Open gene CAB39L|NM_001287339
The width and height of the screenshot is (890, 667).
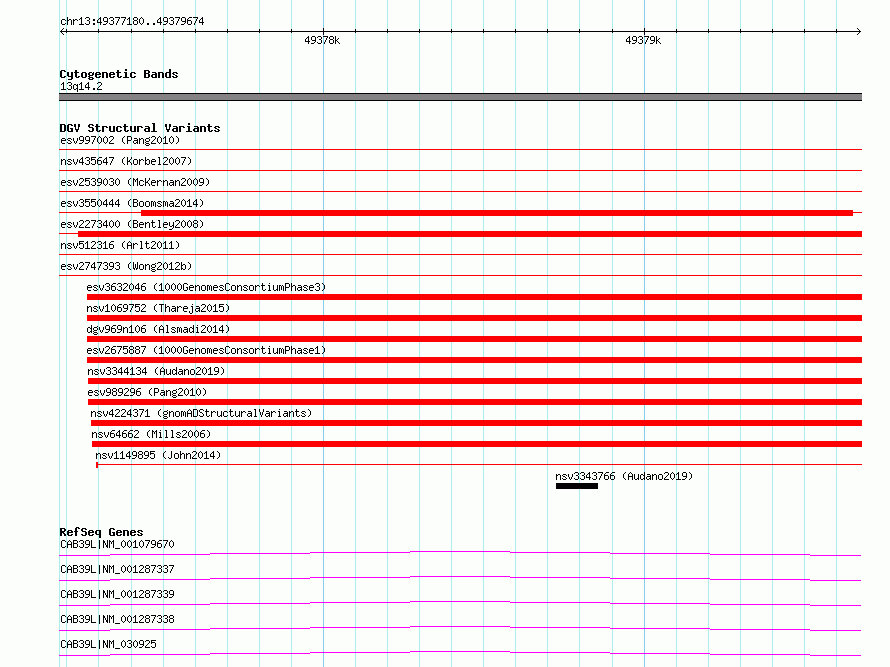point(117,594)
